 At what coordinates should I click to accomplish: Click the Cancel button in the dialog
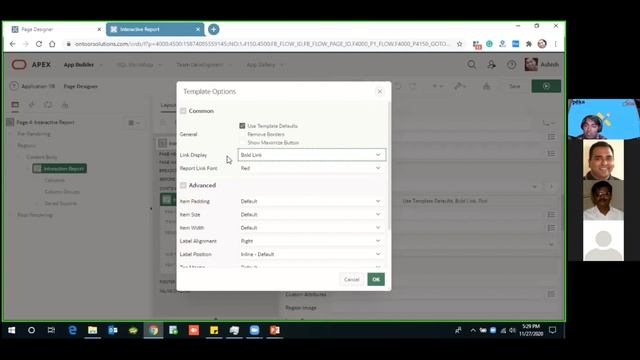click(x=351, y=280)
